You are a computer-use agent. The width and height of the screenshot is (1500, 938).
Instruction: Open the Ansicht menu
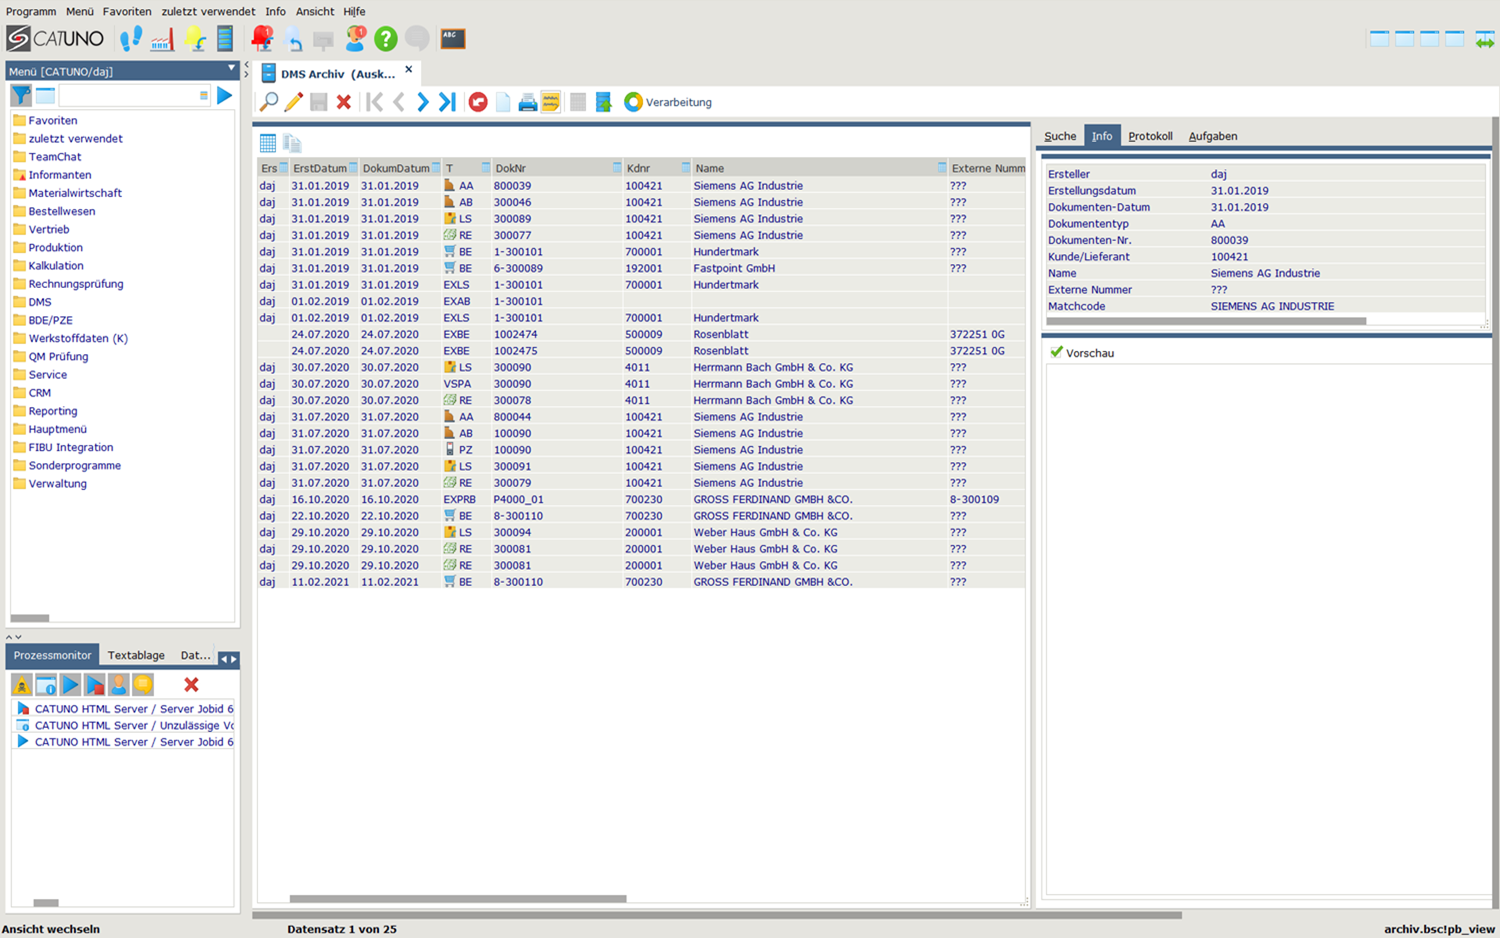click(x=315, y=11)
